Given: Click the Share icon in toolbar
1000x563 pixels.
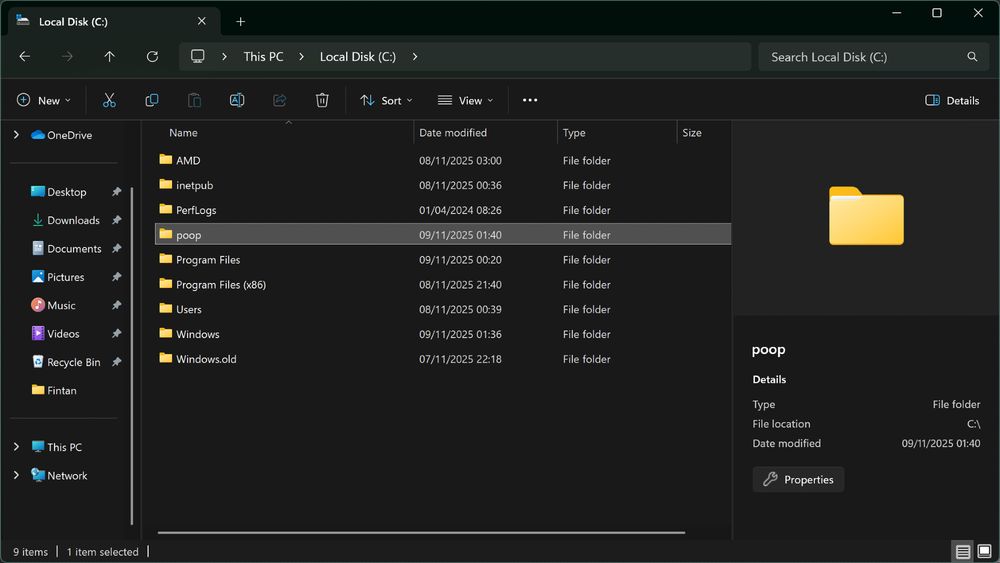Looking at the screenshot, I should click(279, 100).
